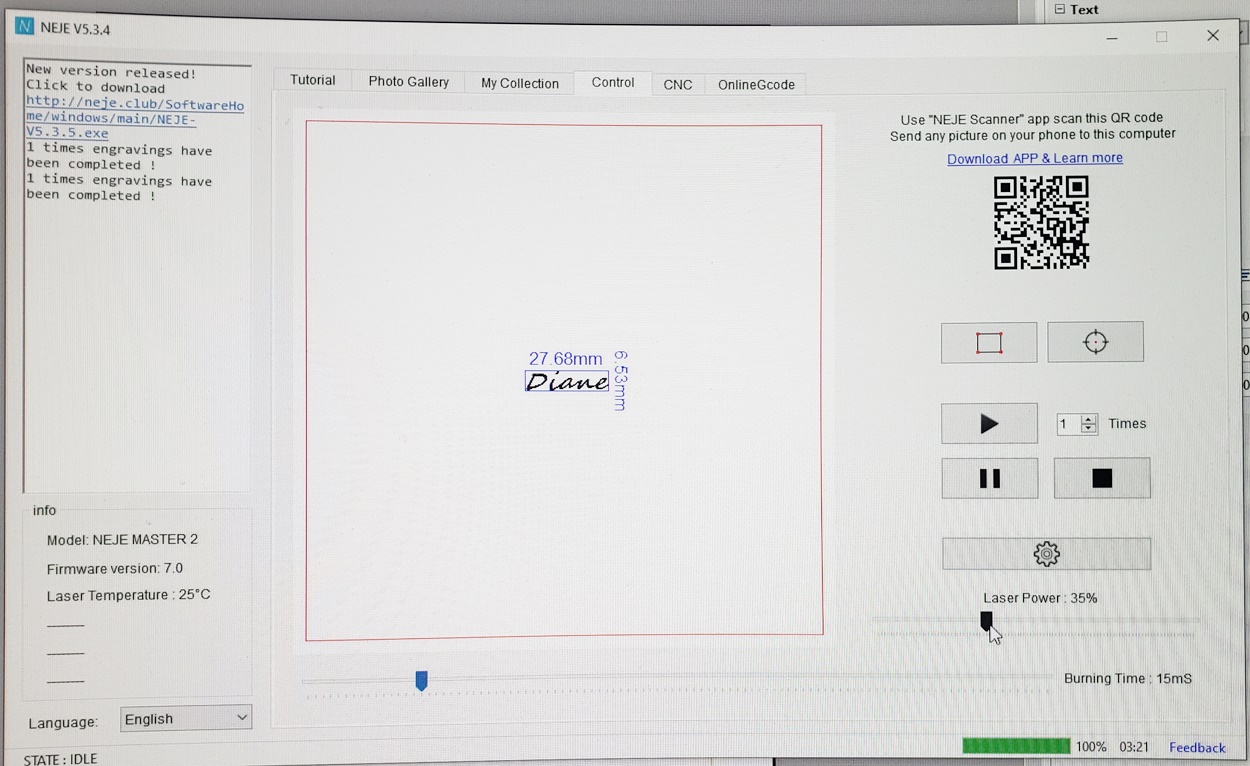Screen dimensions: 1250x766
Task: Increase the engraving Times count
Action: coord(1089,418)
